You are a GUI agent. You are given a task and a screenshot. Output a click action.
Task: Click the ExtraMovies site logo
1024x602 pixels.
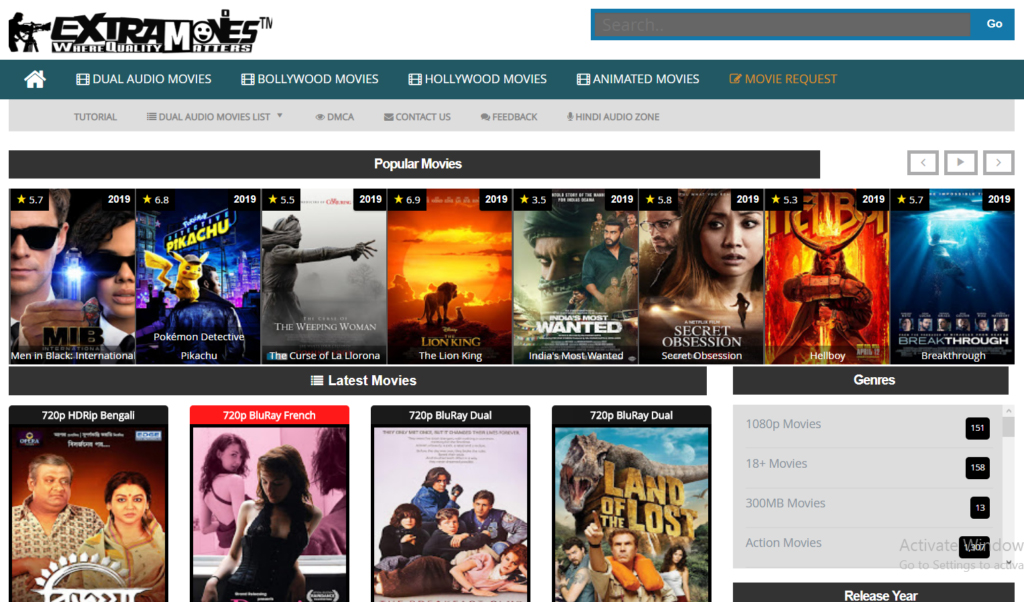140,32
